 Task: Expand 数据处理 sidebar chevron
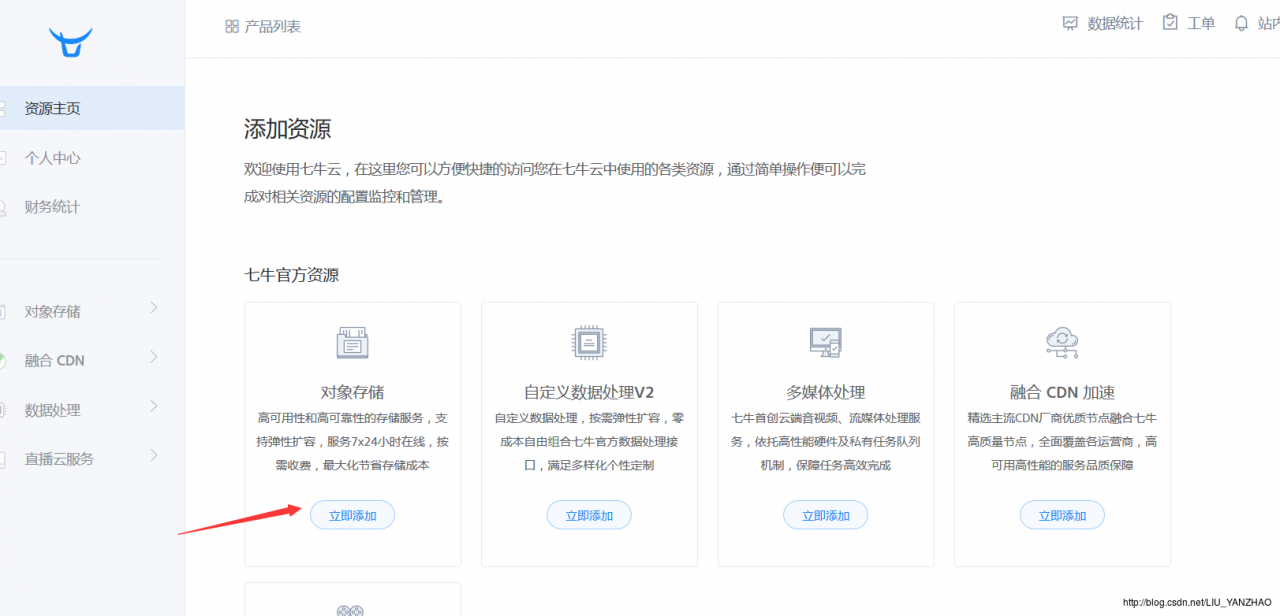[x=154, y=406]
